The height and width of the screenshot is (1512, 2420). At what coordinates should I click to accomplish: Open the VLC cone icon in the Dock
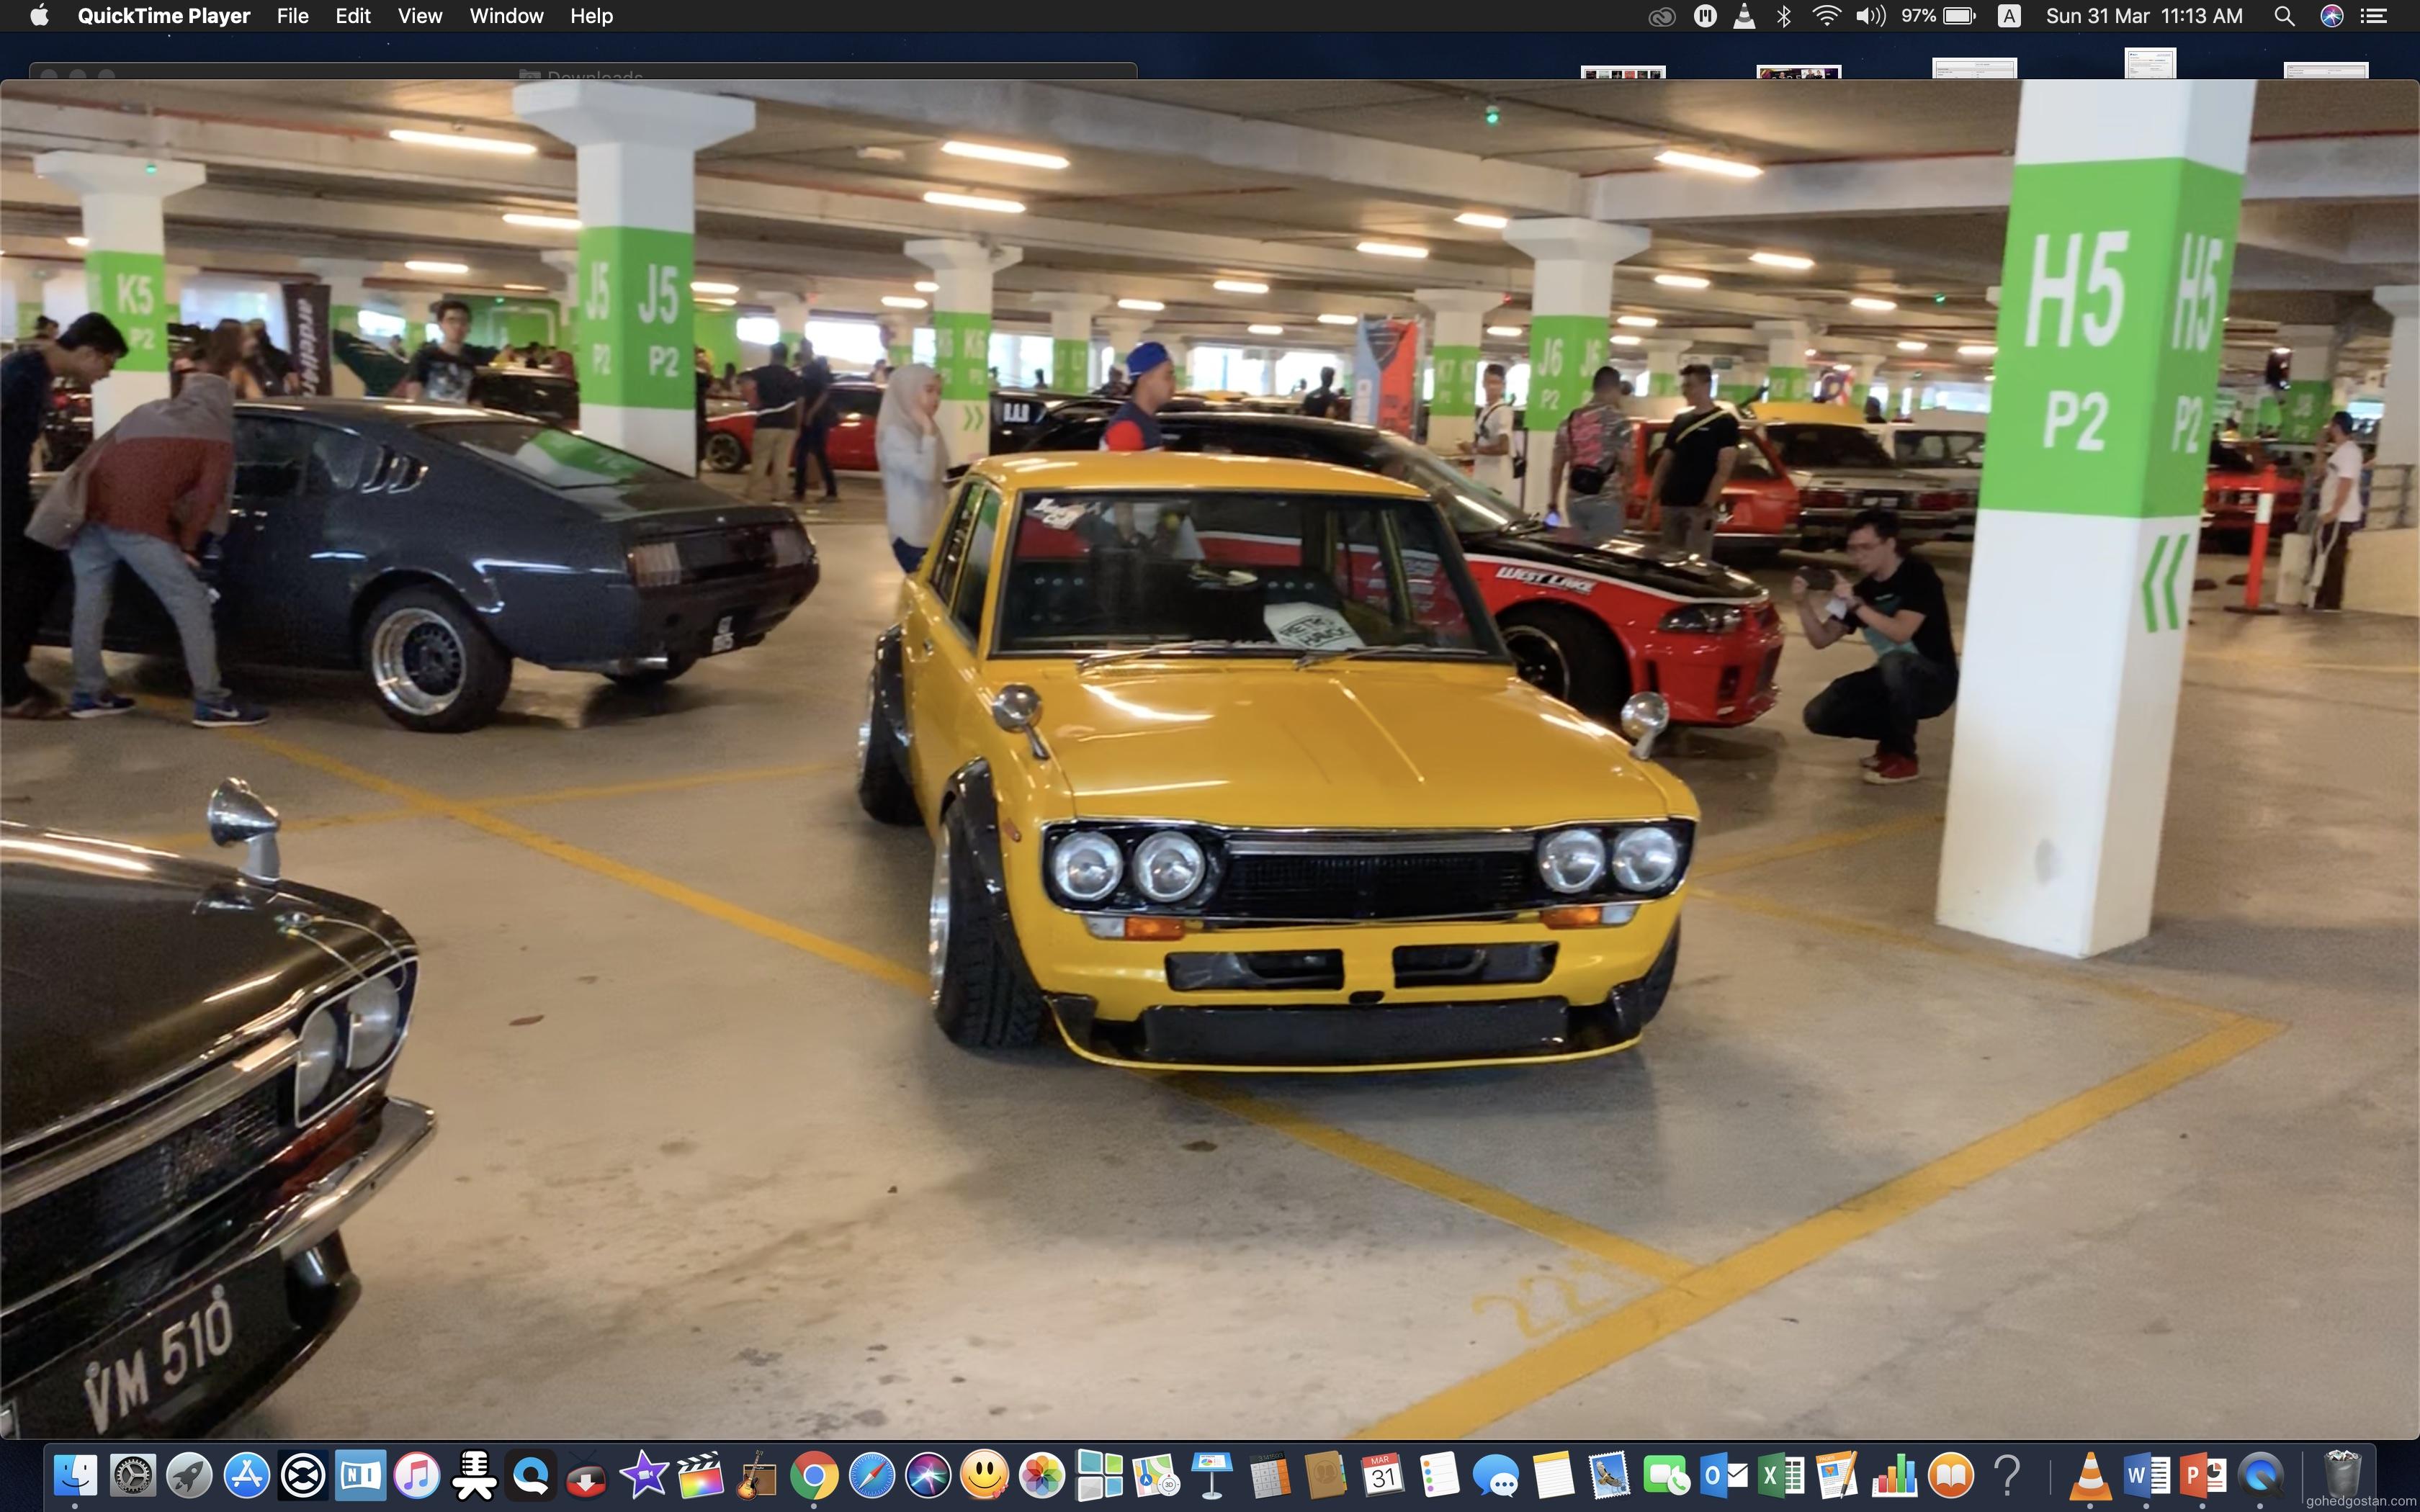click(2090, 1476)
